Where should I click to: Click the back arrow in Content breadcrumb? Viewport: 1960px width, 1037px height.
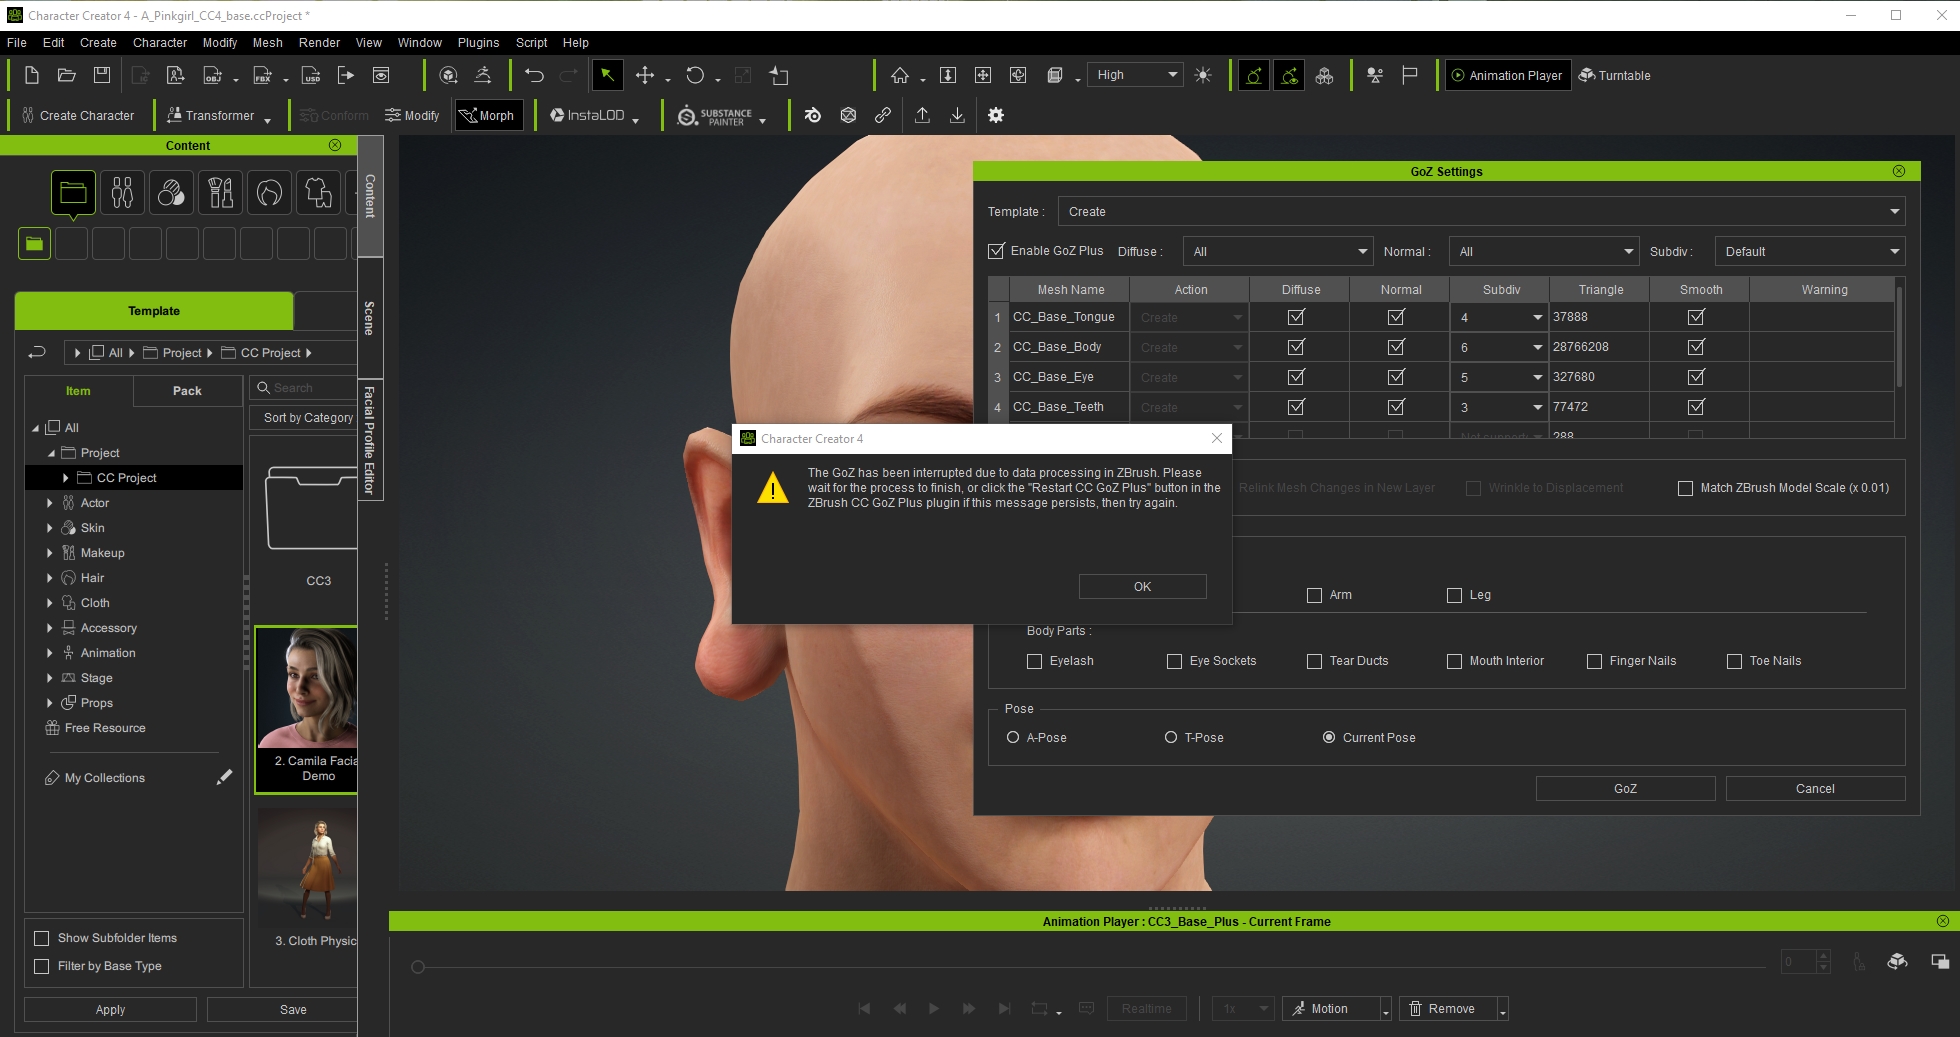point(37,352)
